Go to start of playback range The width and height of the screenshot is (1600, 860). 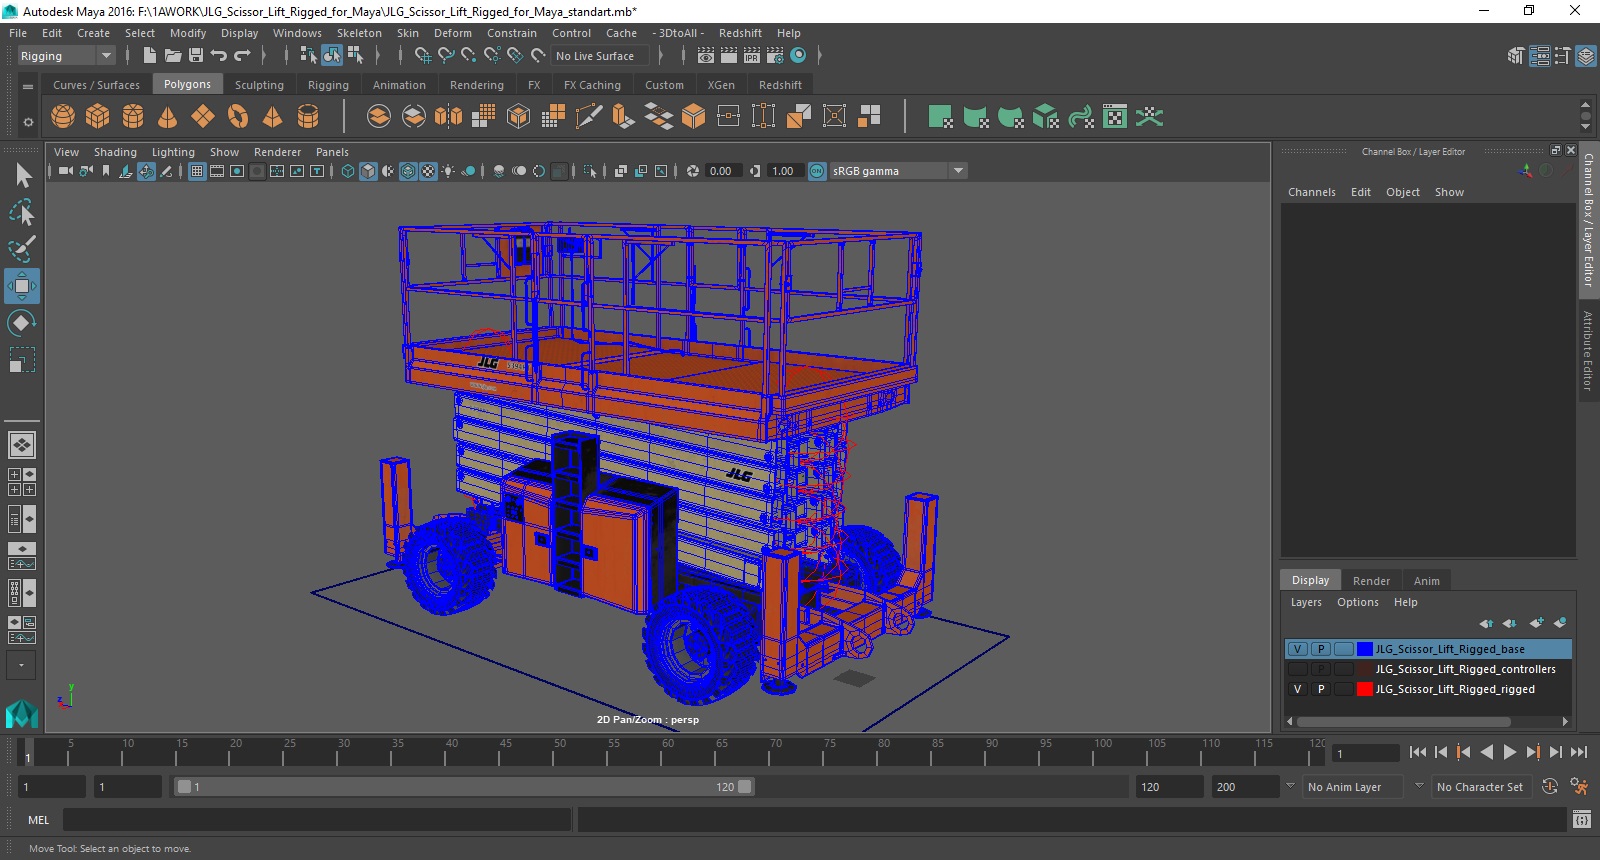tap(1418, 753)
